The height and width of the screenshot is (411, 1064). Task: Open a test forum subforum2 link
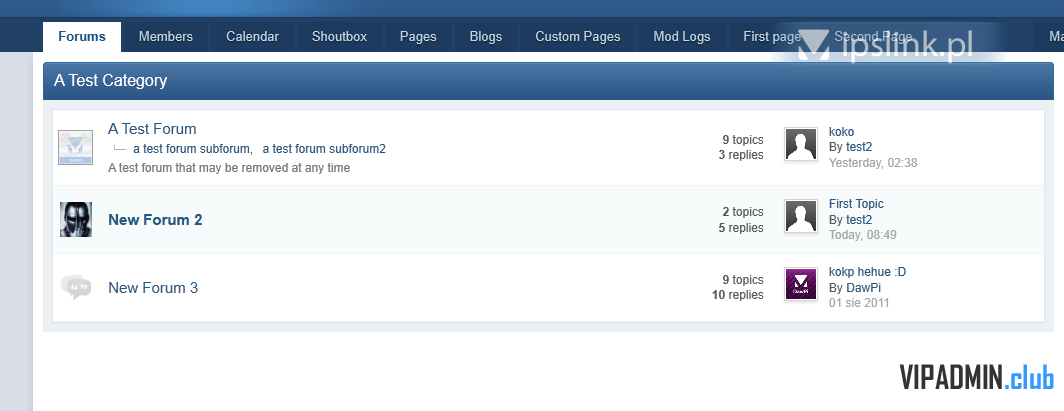(324, 149)
